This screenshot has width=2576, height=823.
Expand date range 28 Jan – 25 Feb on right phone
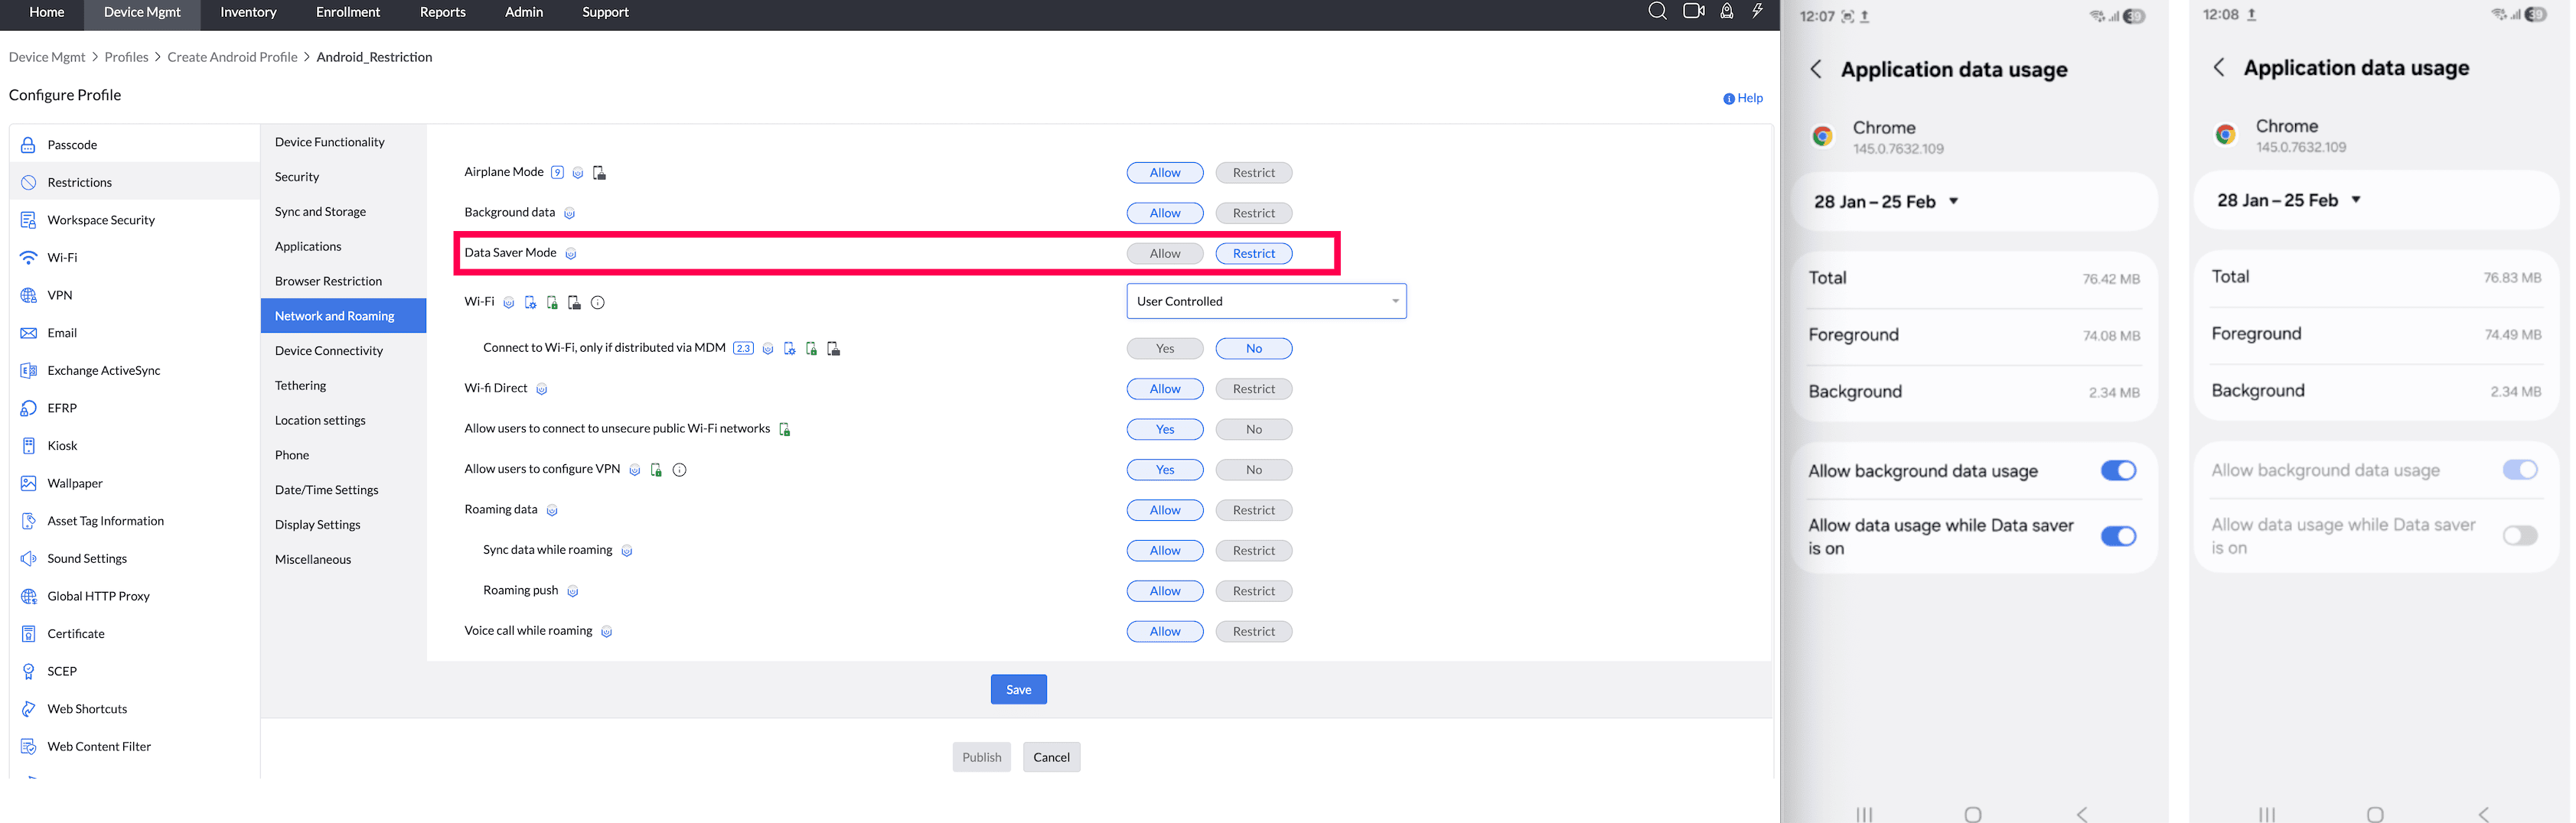(2288, 200)
